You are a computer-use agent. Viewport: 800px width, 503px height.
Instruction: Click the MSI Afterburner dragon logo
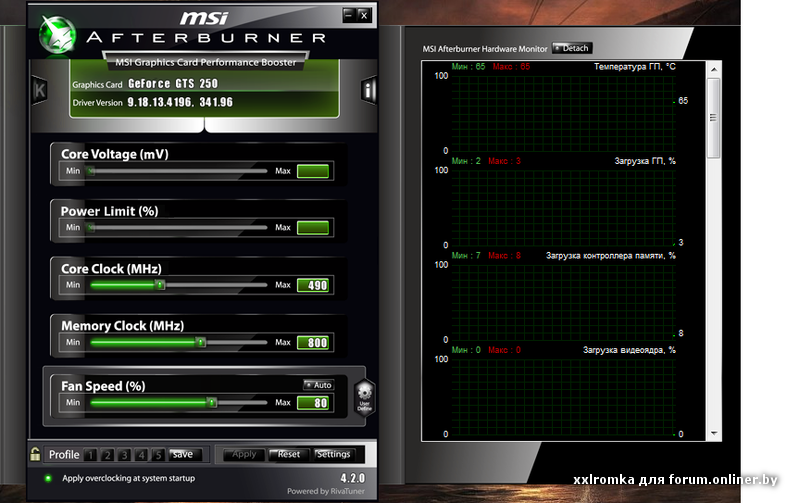coord(57,35)
